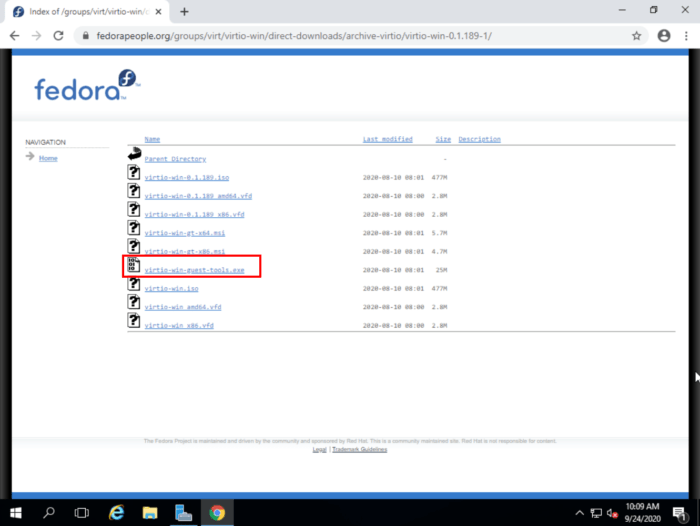Click the file icon beside virtio-win-0.1.189_amd64.vfd
The image size is (700, 526).
[x=133, y=191]
